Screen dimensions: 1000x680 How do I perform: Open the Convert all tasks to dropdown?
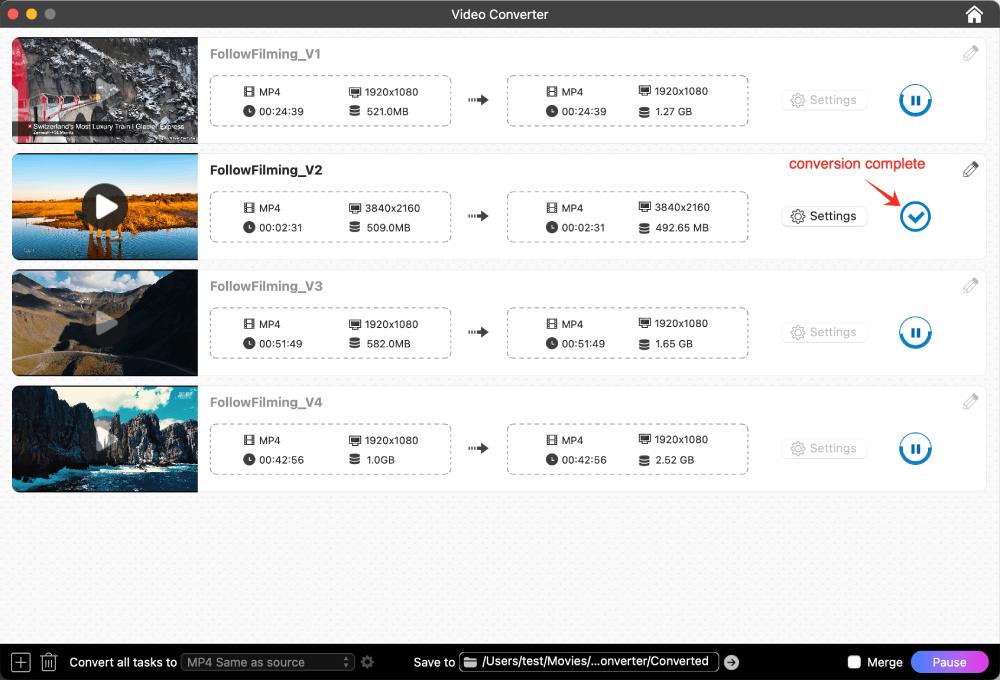[267, 661]
